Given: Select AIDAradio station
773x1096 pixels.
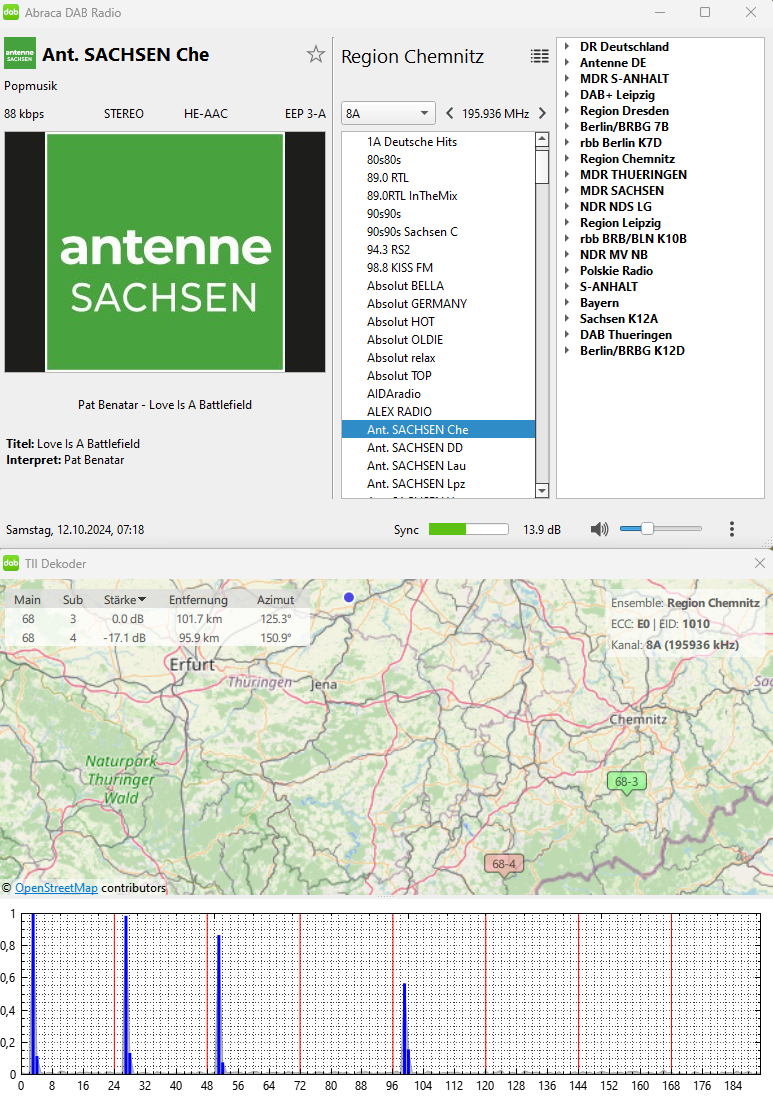Looking at the screenshot, I should click(438, 394).
